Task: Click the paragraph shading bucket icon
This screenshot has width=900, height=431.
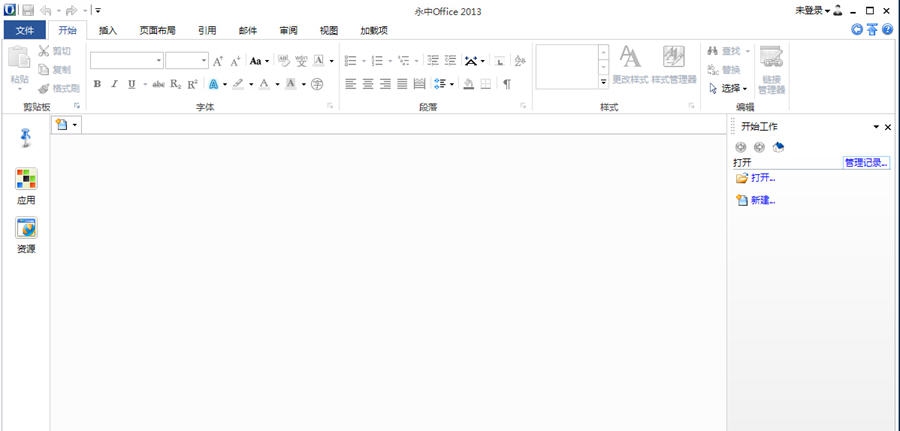Action: click(x=468, y=84)
